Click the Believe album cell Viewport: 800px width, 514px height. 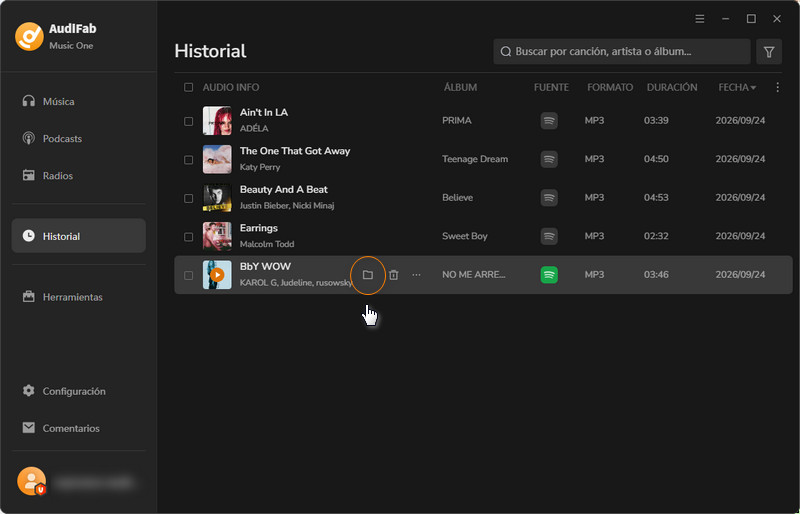pos(457,198)
